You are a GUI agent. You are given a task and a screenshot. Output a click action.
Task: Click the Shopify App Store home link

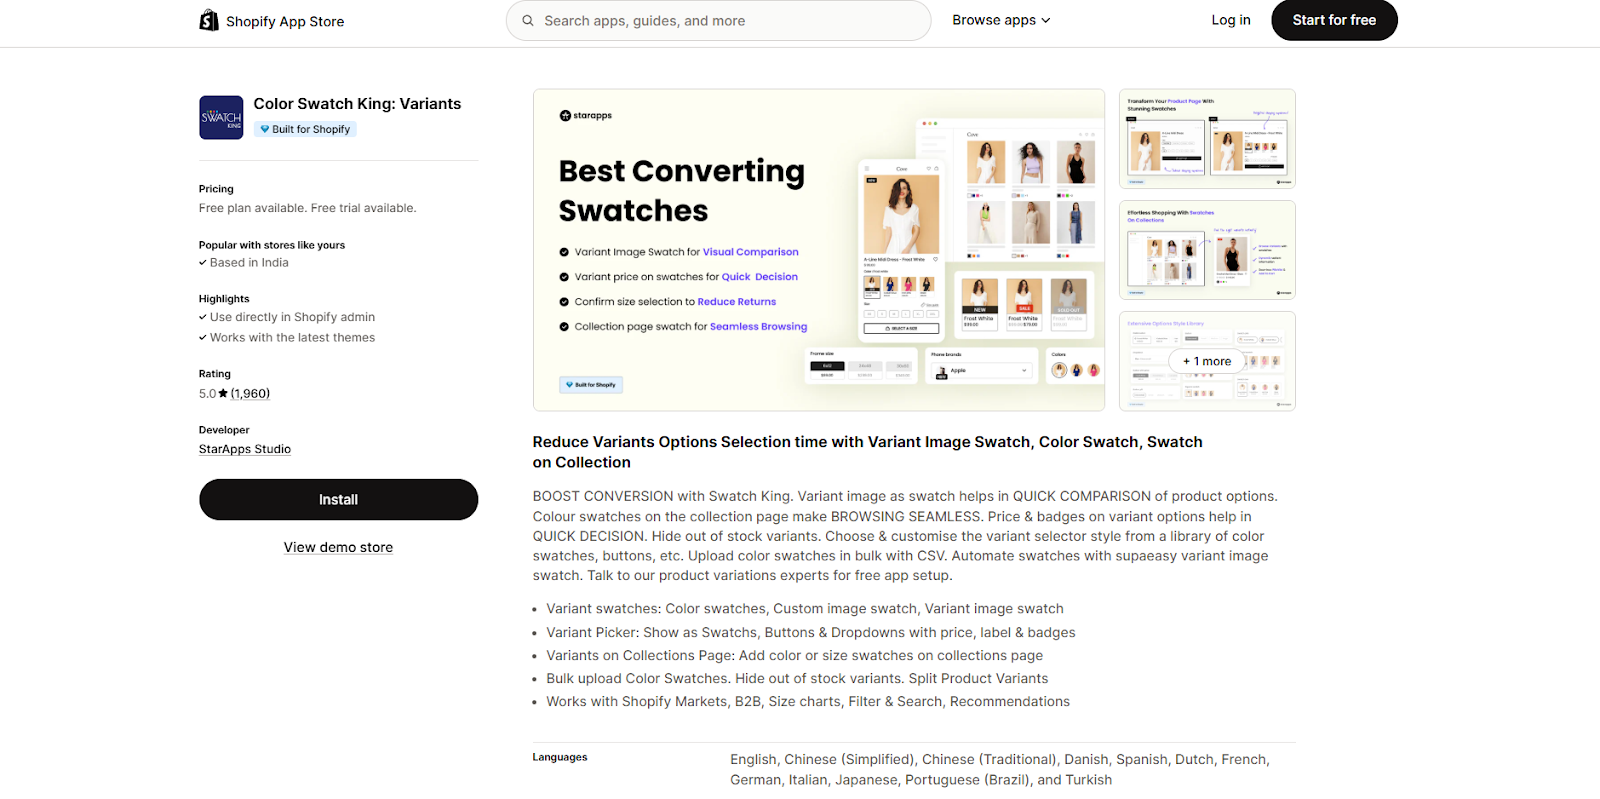[271, 21]
